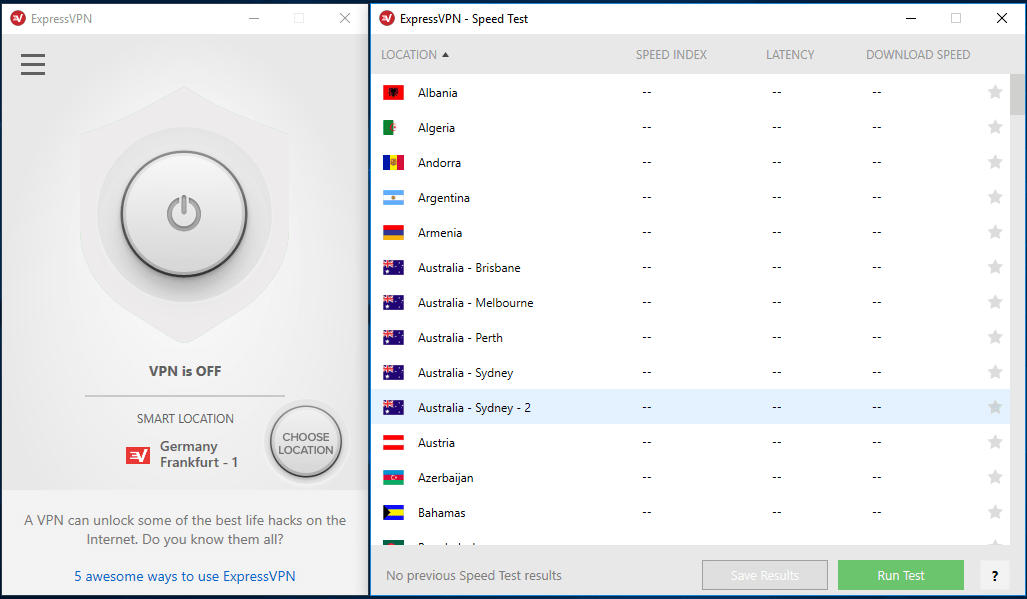Click the Bahamas flag icon

[393, 513]
